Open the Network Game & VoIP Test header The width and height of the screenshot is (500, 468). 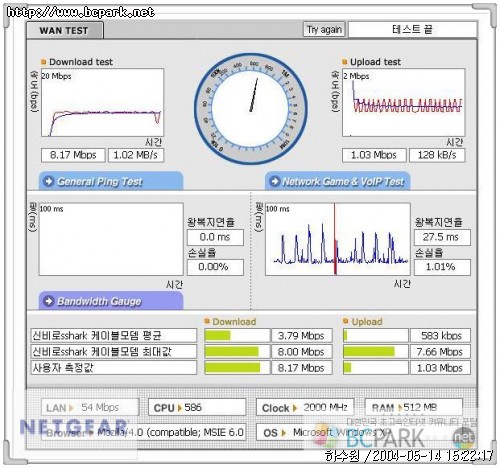(x=337, y=181)
